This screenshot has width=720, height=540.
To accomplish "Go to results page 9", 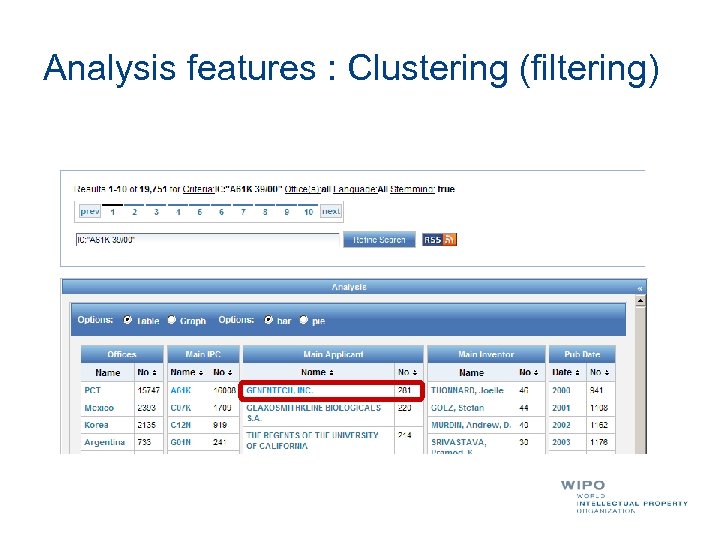I will pos(287,212).
